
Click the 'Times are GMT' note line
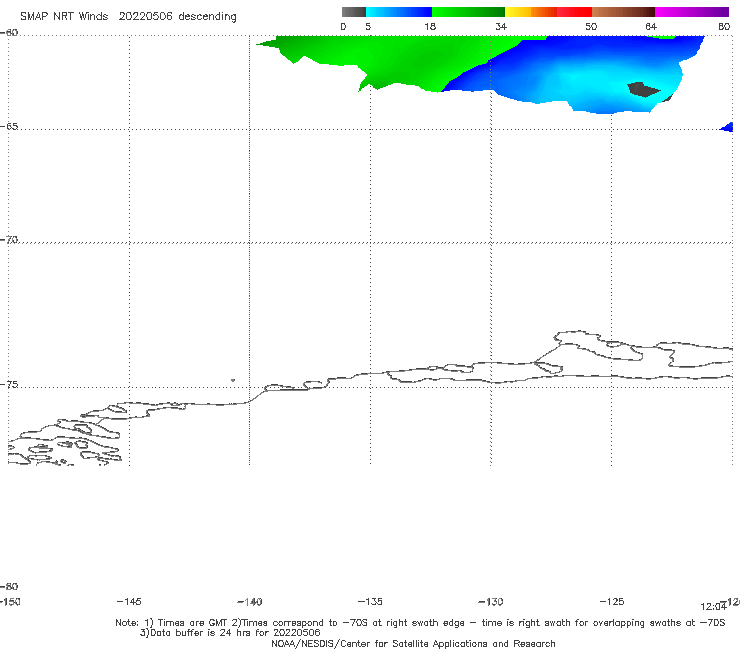click(x=420, y=623)
